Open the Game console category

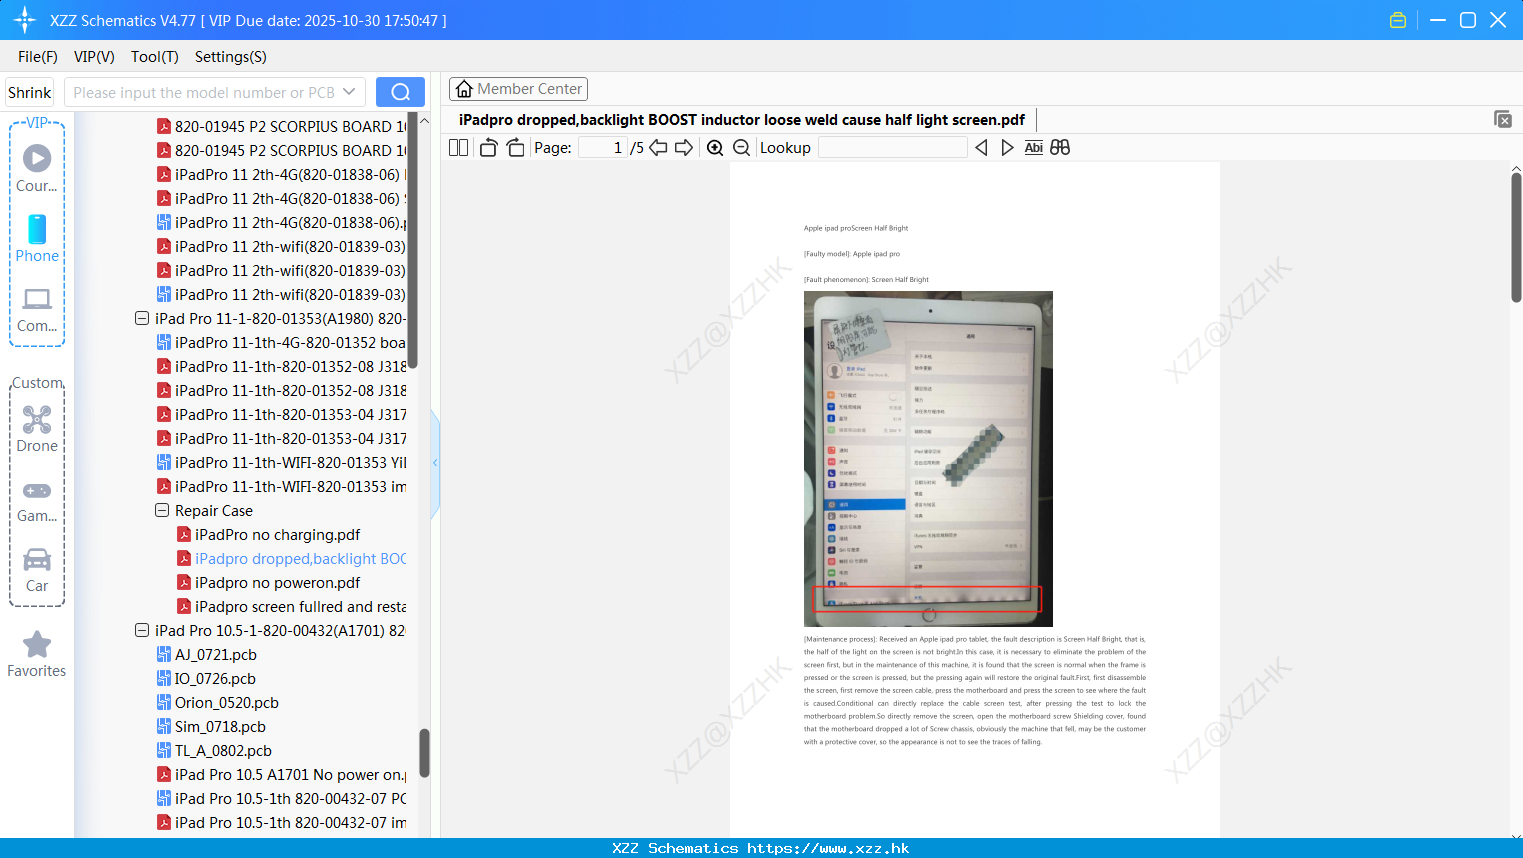[37, 500]
